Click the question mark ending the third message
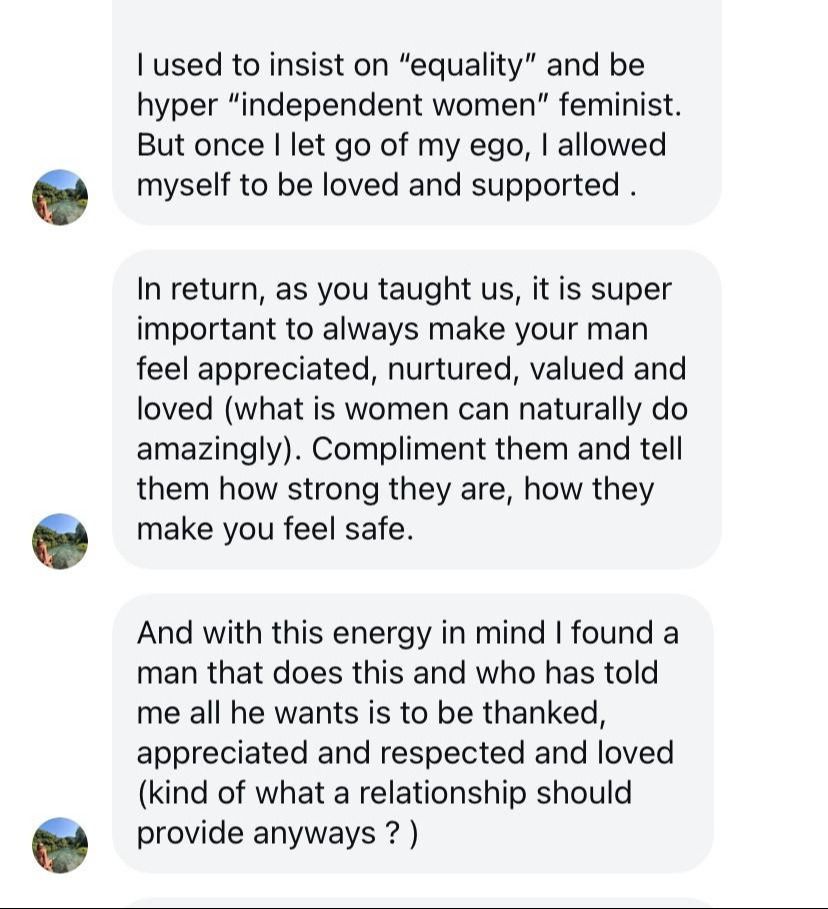Image resolution: width=828 pixels, height=909 pixels. tap(393, 834)
